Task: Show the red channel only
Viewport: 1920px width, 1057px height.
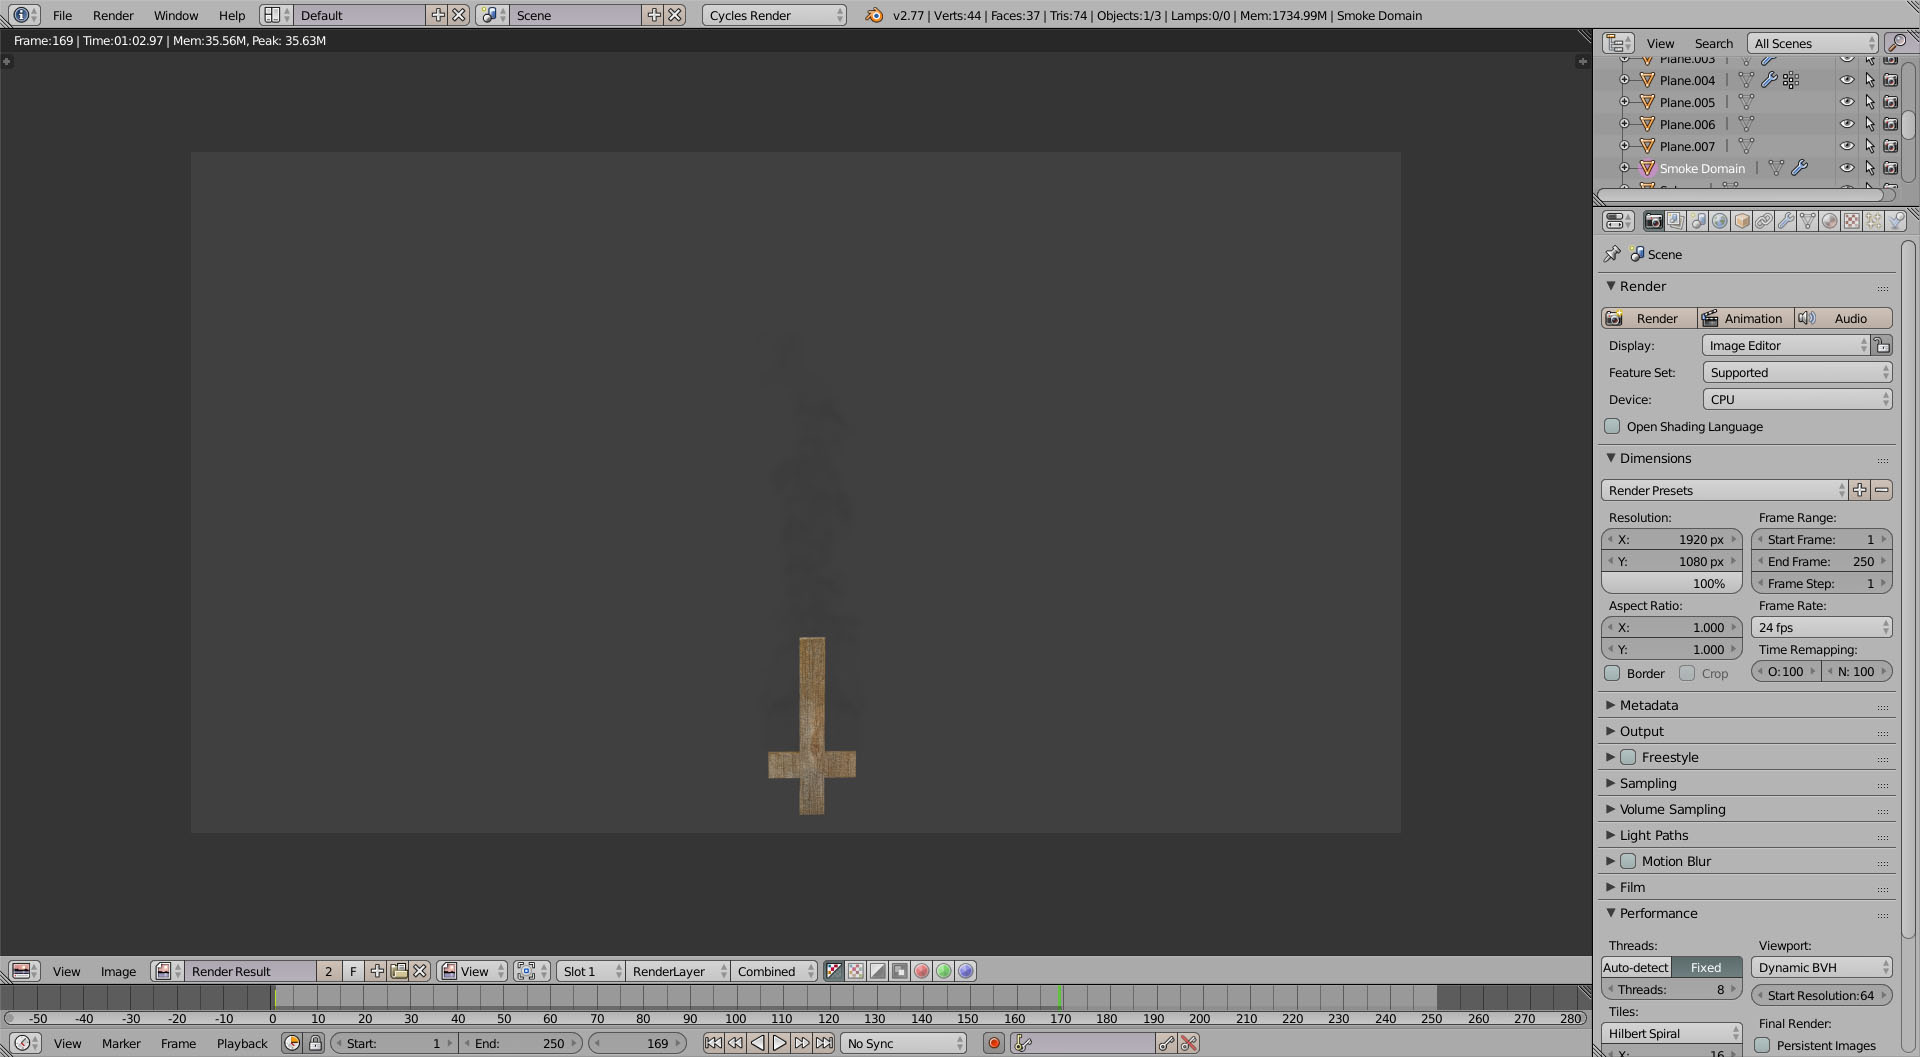Action: [x=922, y=971]
